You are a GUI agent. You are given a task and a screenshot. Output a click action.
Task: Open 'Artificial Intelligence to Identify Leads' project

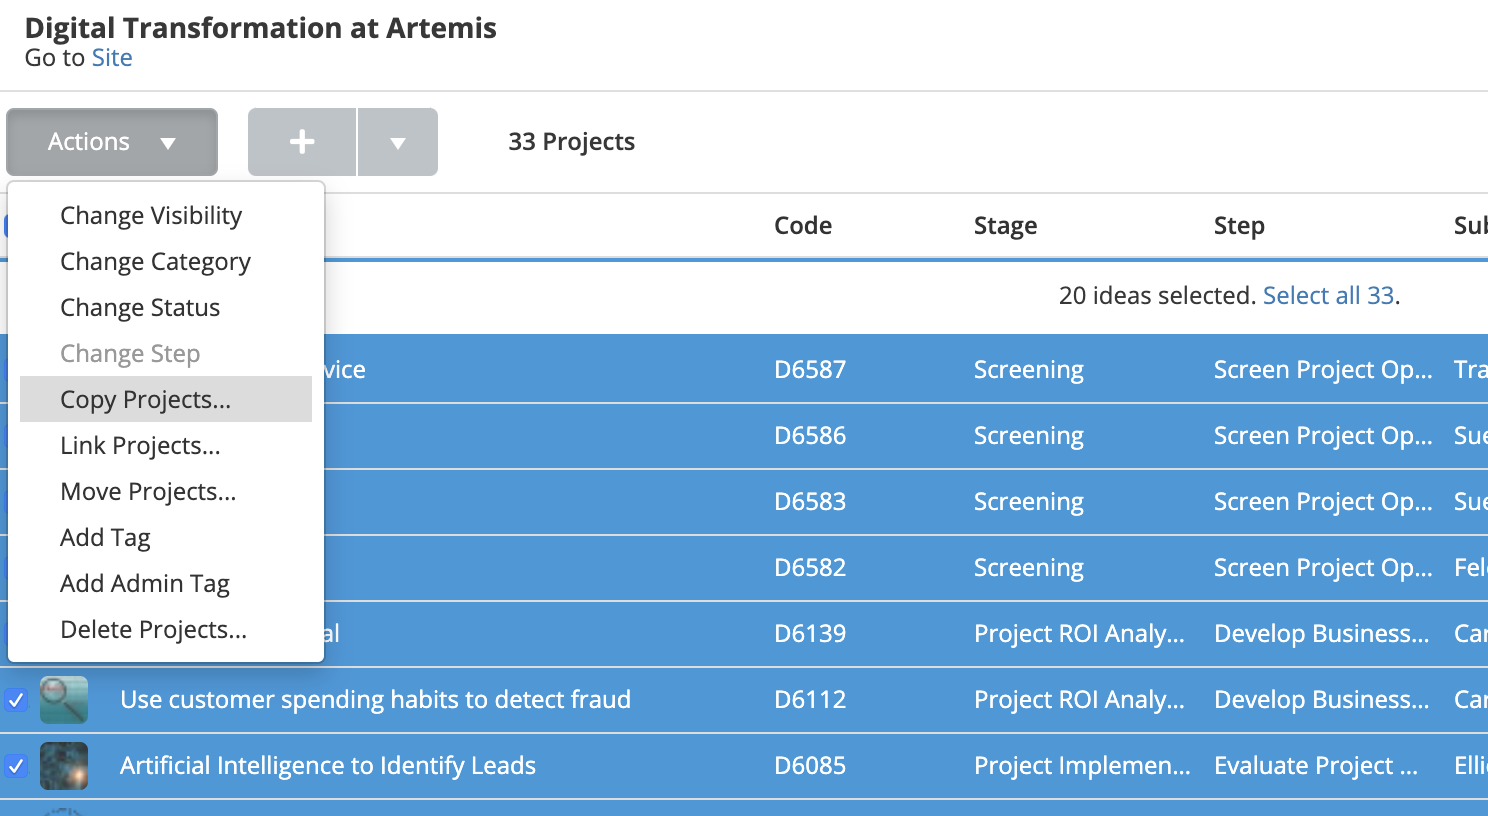click(x=328, y=766)
